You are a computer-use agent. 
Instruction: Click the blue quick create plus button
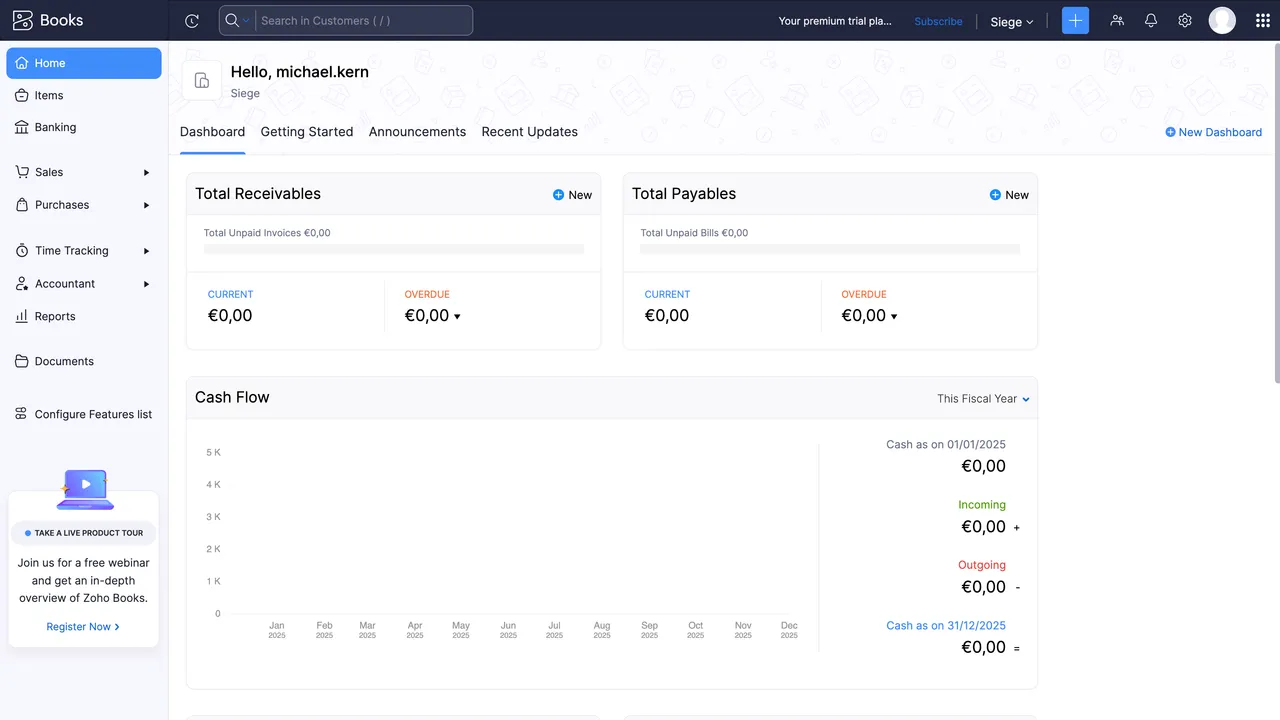click(x=1075, y=20)
